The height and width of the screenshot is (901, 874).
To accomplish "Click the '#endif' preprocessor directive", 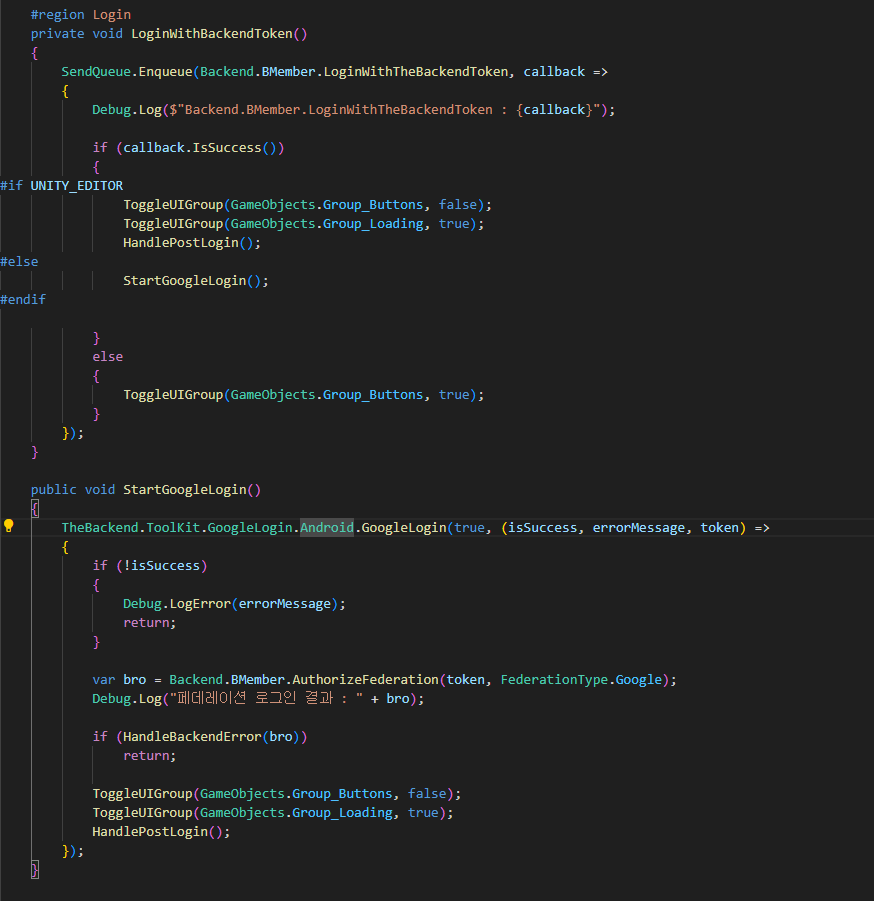I will 23,299.
